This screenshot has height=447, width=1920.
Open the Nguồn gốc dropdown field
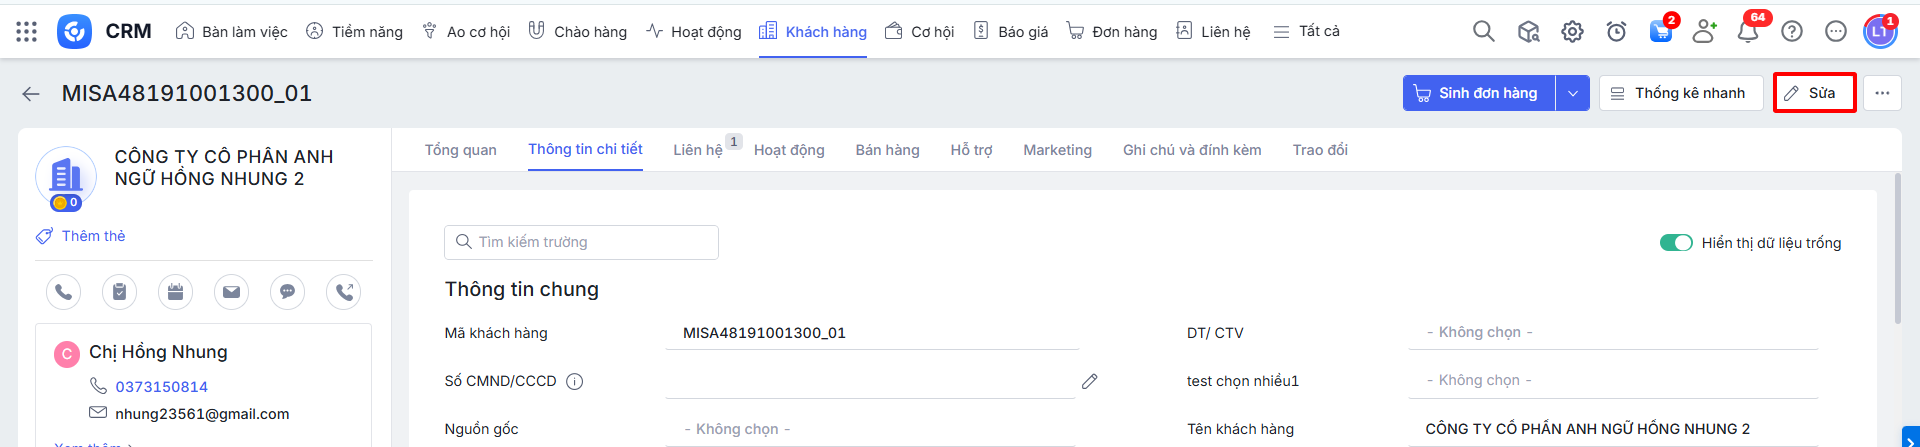point(870,429)
